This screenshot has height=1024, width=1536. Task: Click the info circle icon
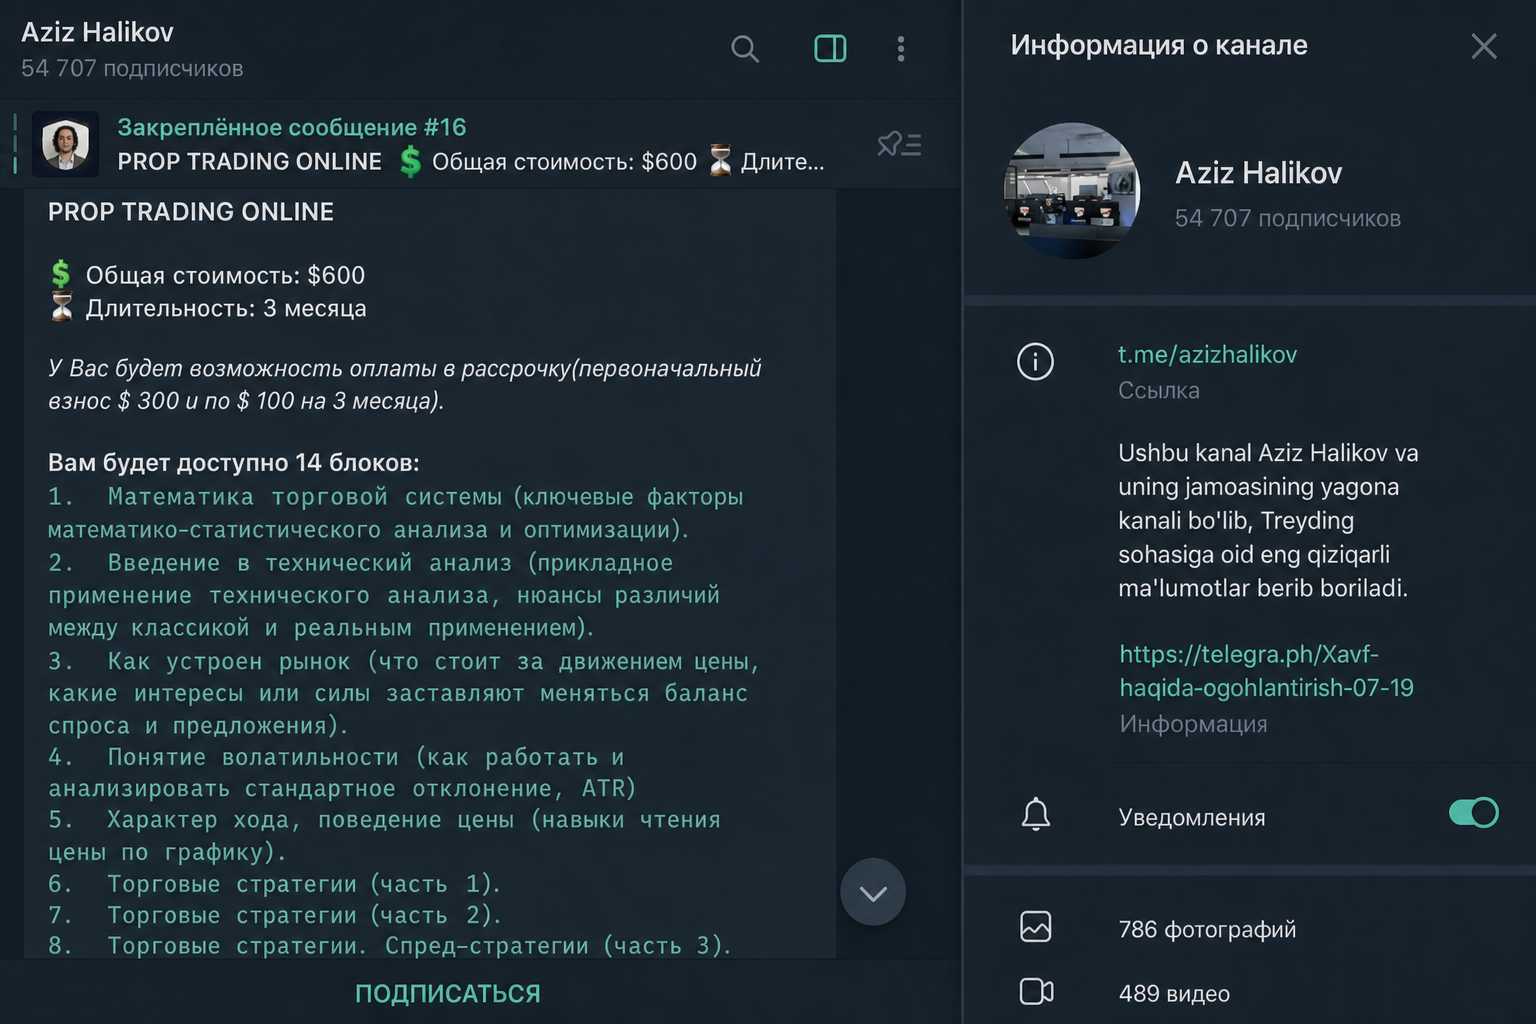(x=1035, y=361)
